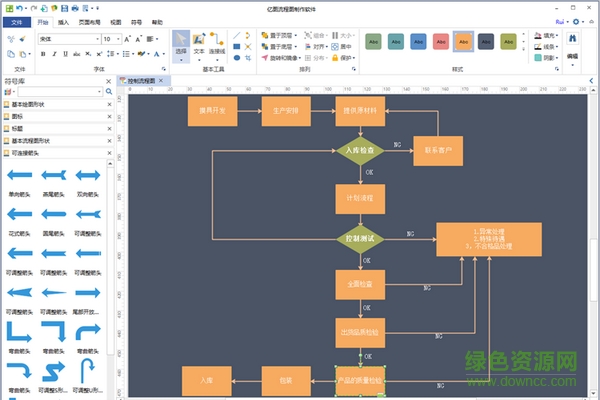
Task: Pick the 单向箭头 arrow shape
Action: [21, 175]
